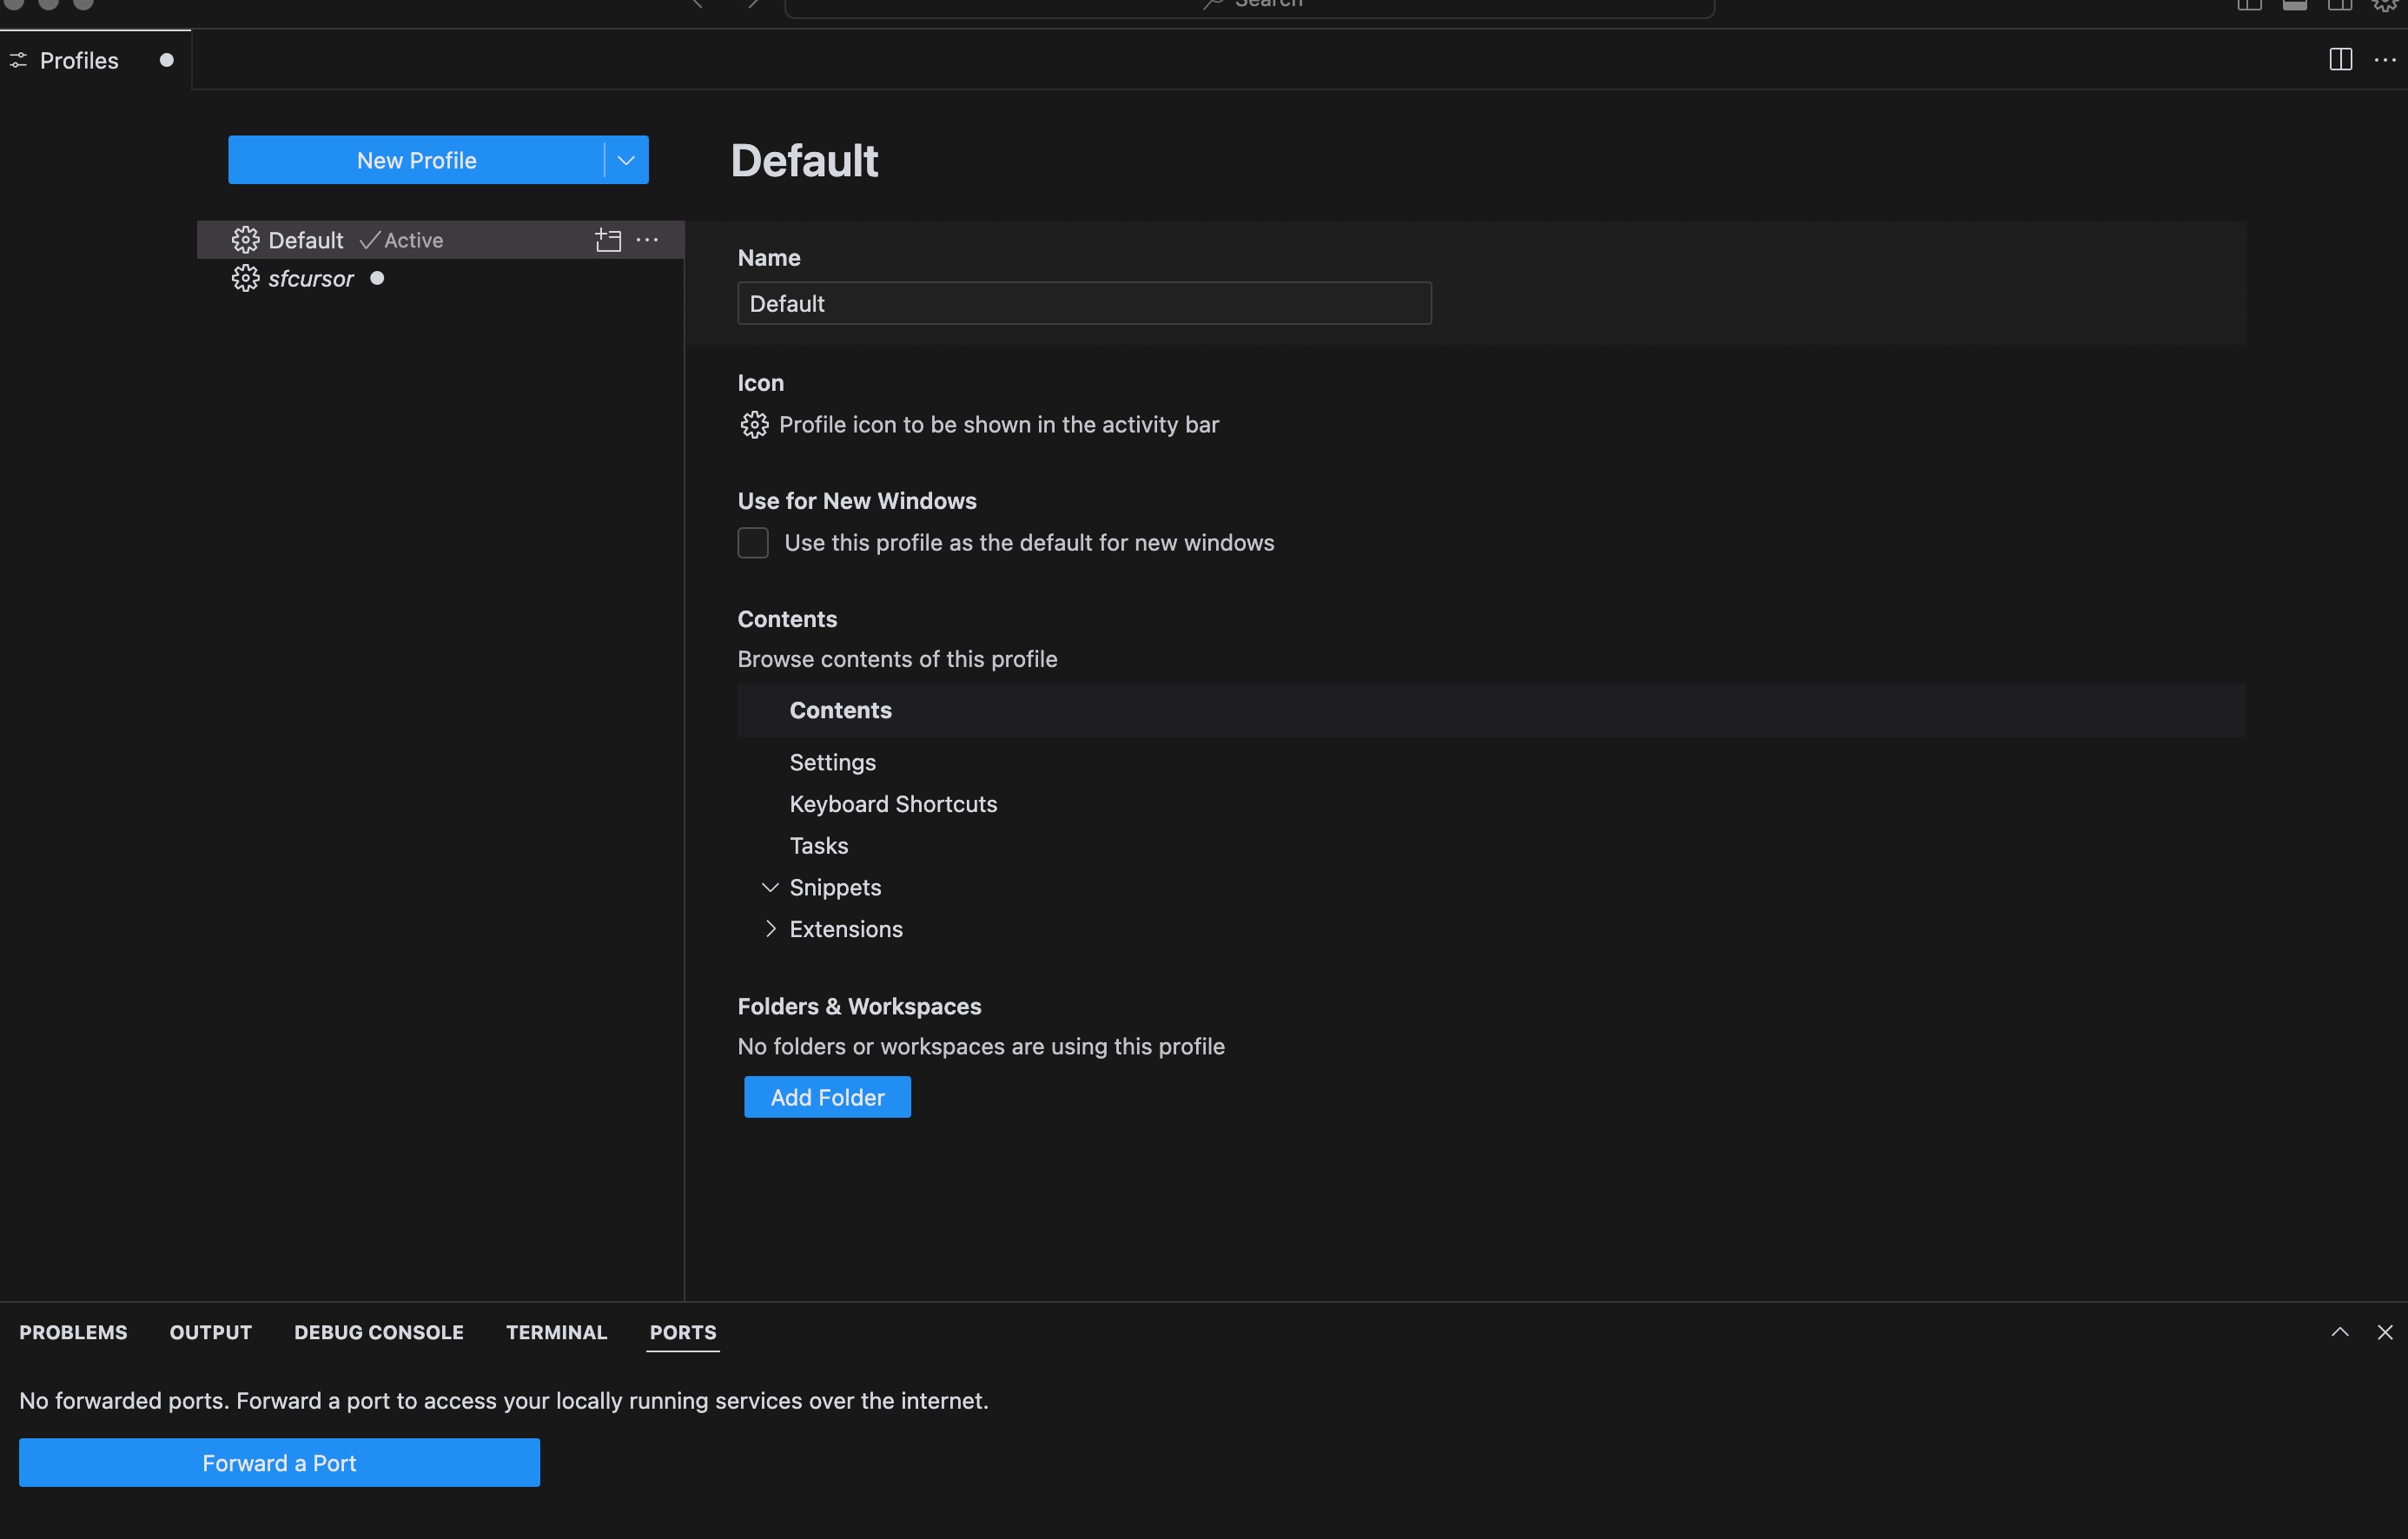2408x1539 pixels.
Task: Open editor more actions ellipsis at top right
Action: point(2384,60)
